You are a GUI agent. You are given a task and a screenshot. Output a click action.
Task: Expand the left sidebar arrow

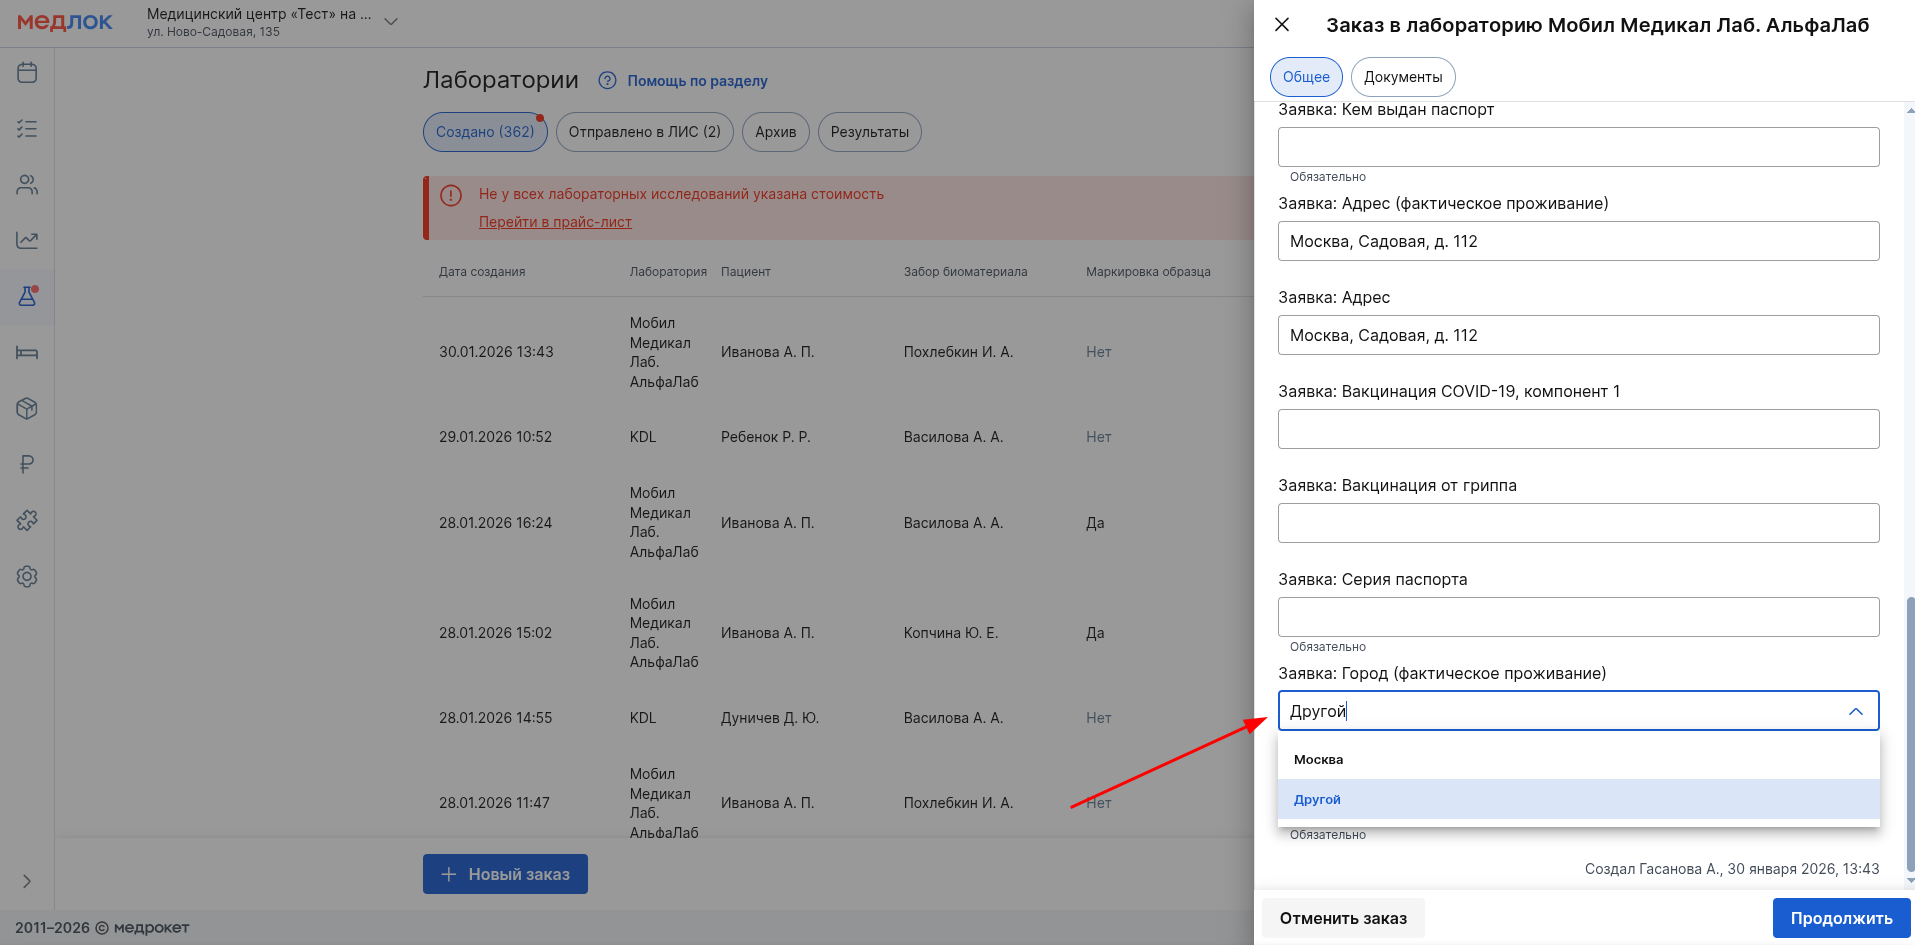(27, 881)
